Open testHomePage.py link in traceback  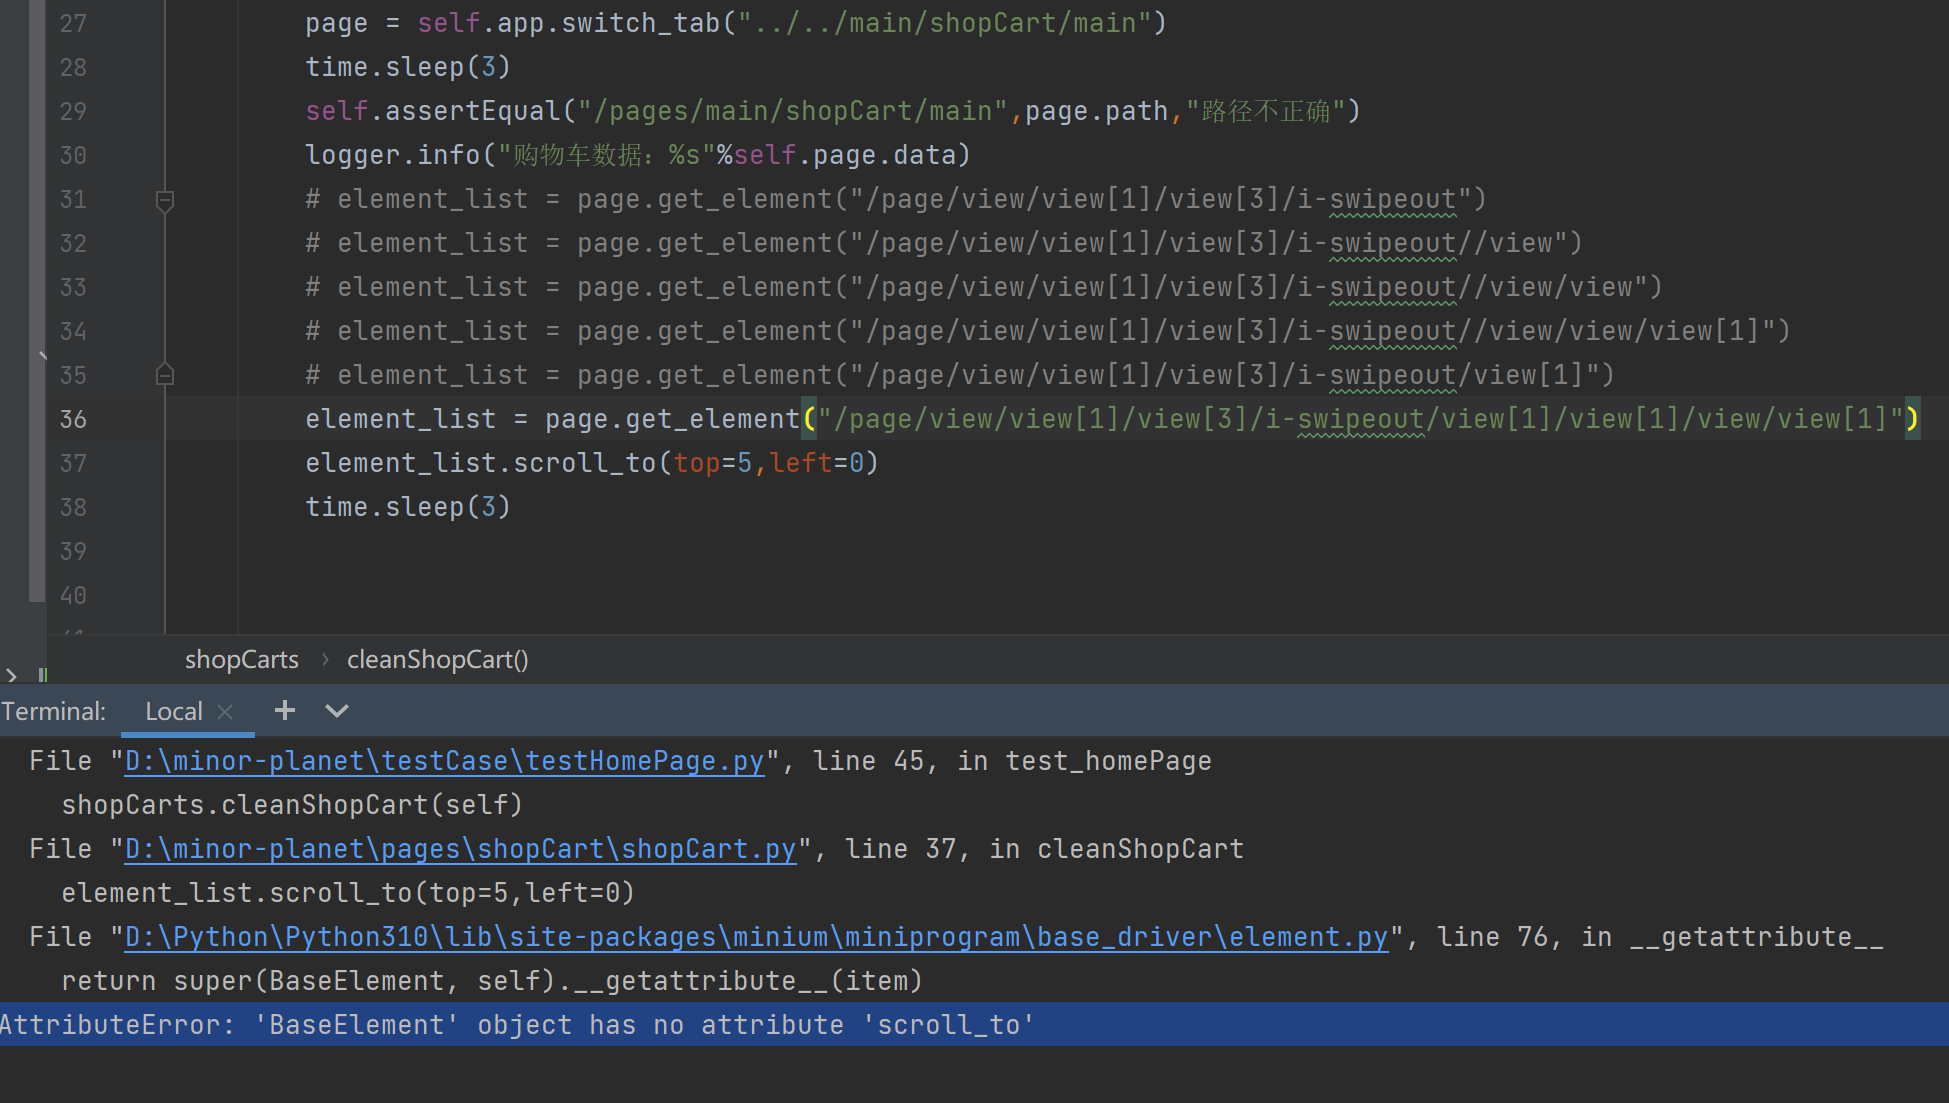coord(443,762)
